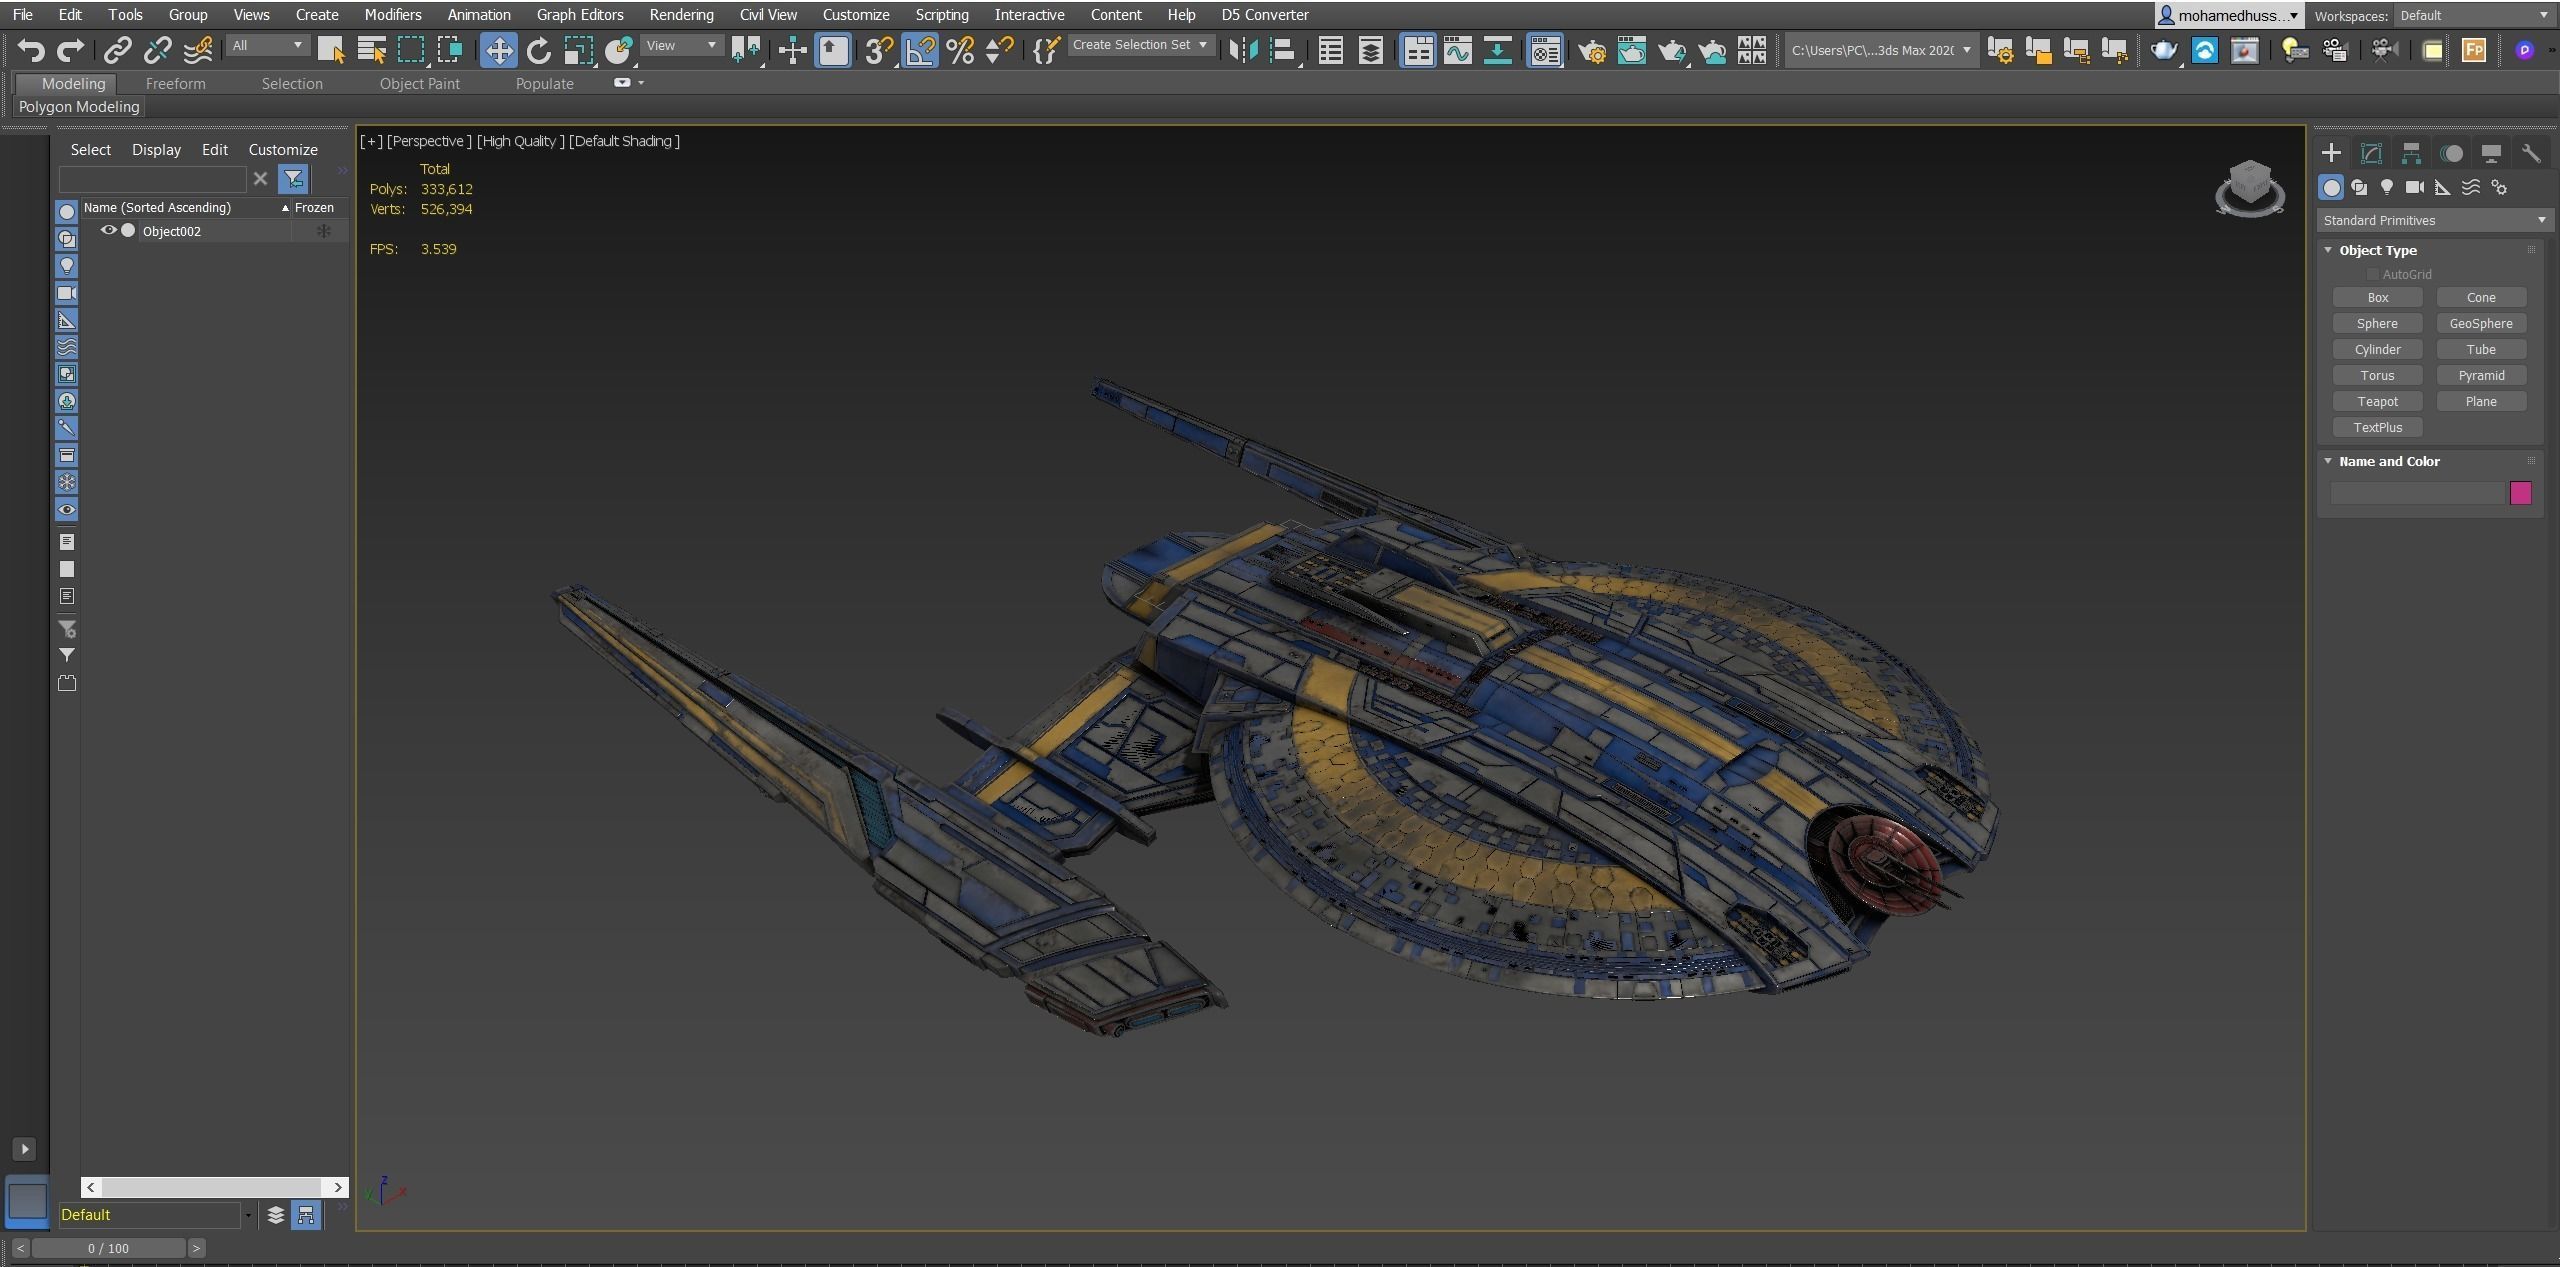Toggle frozen state for Object002
The image size is (2560, 1267).
(323, 231)
